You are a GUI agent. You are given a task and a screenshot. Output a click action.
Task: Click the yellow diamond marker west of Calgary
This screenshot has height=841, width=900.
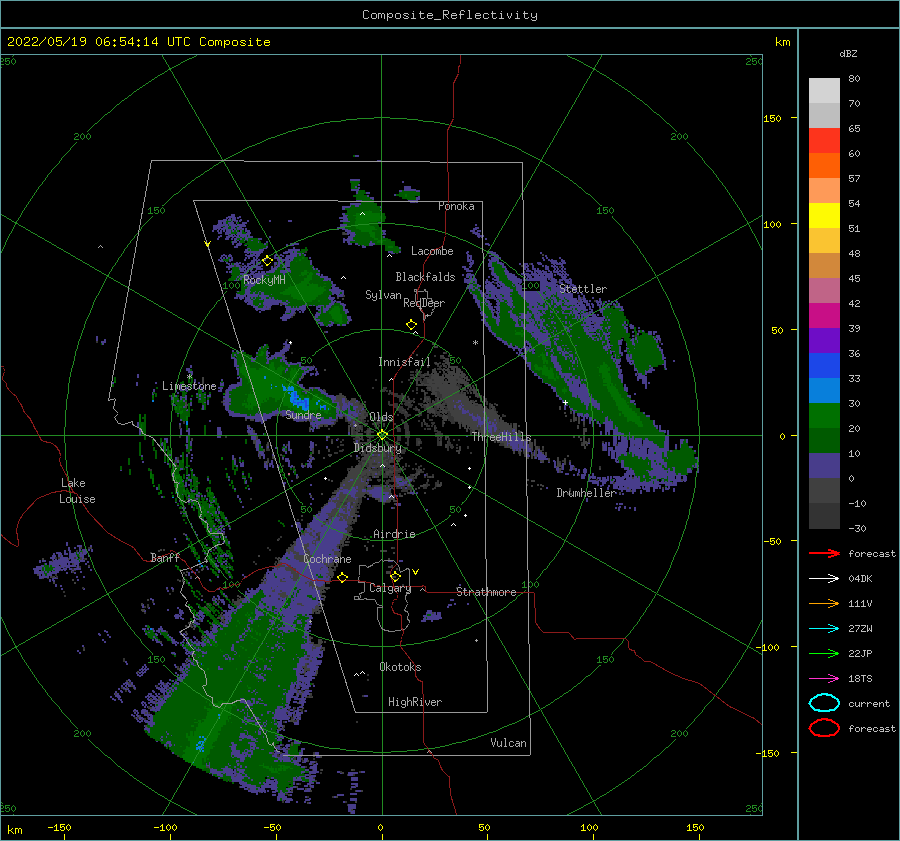[343, 577]
